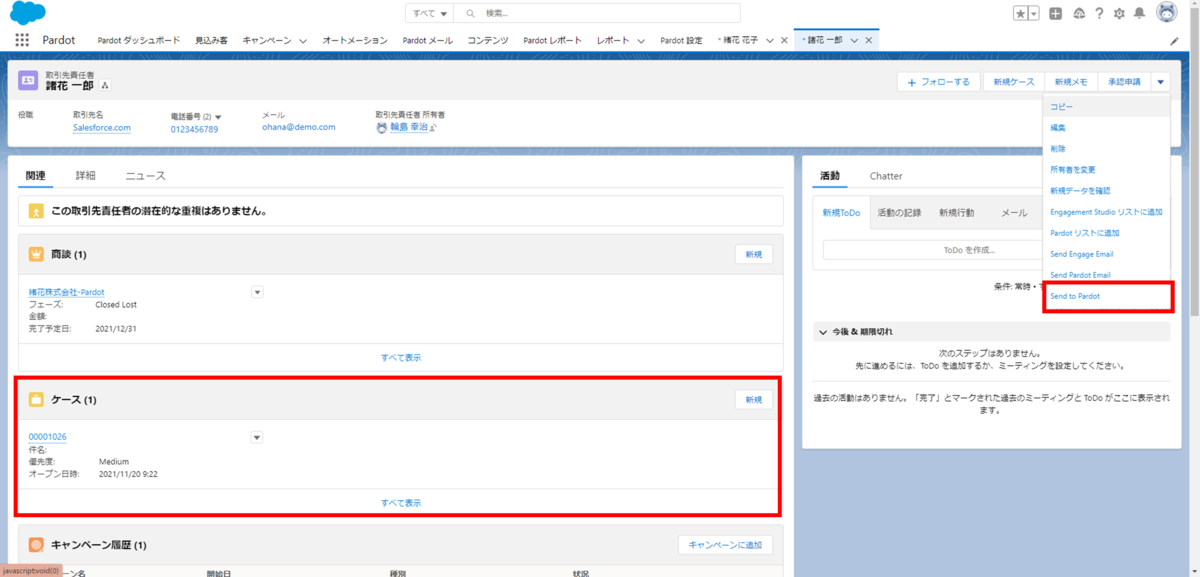View the account hierarchy icon beside the name
Screen dimensions: 1200x577
[x=106, y=86]
